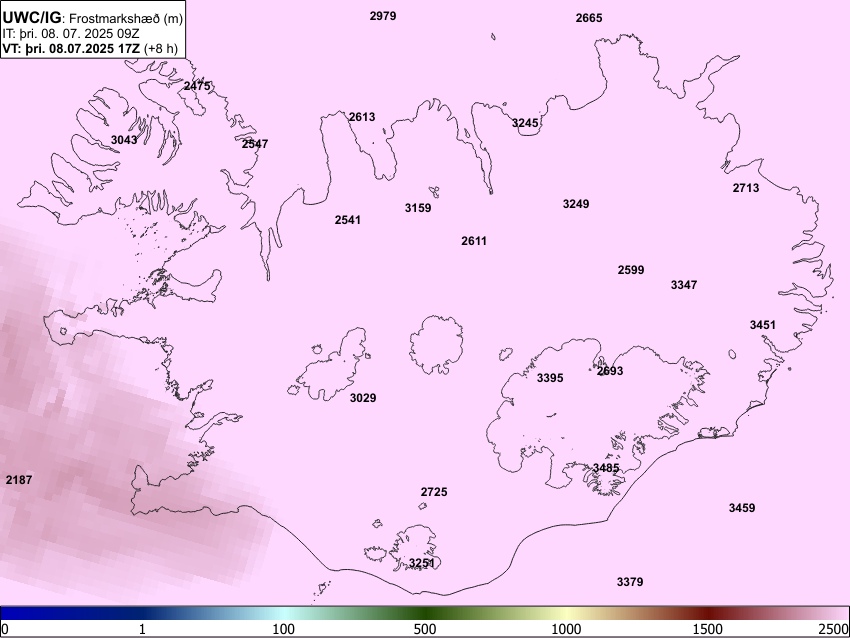This screenshot has width=850, height=638.
Task: Click the 1500 label on the color scale
Action: point(709,629)
